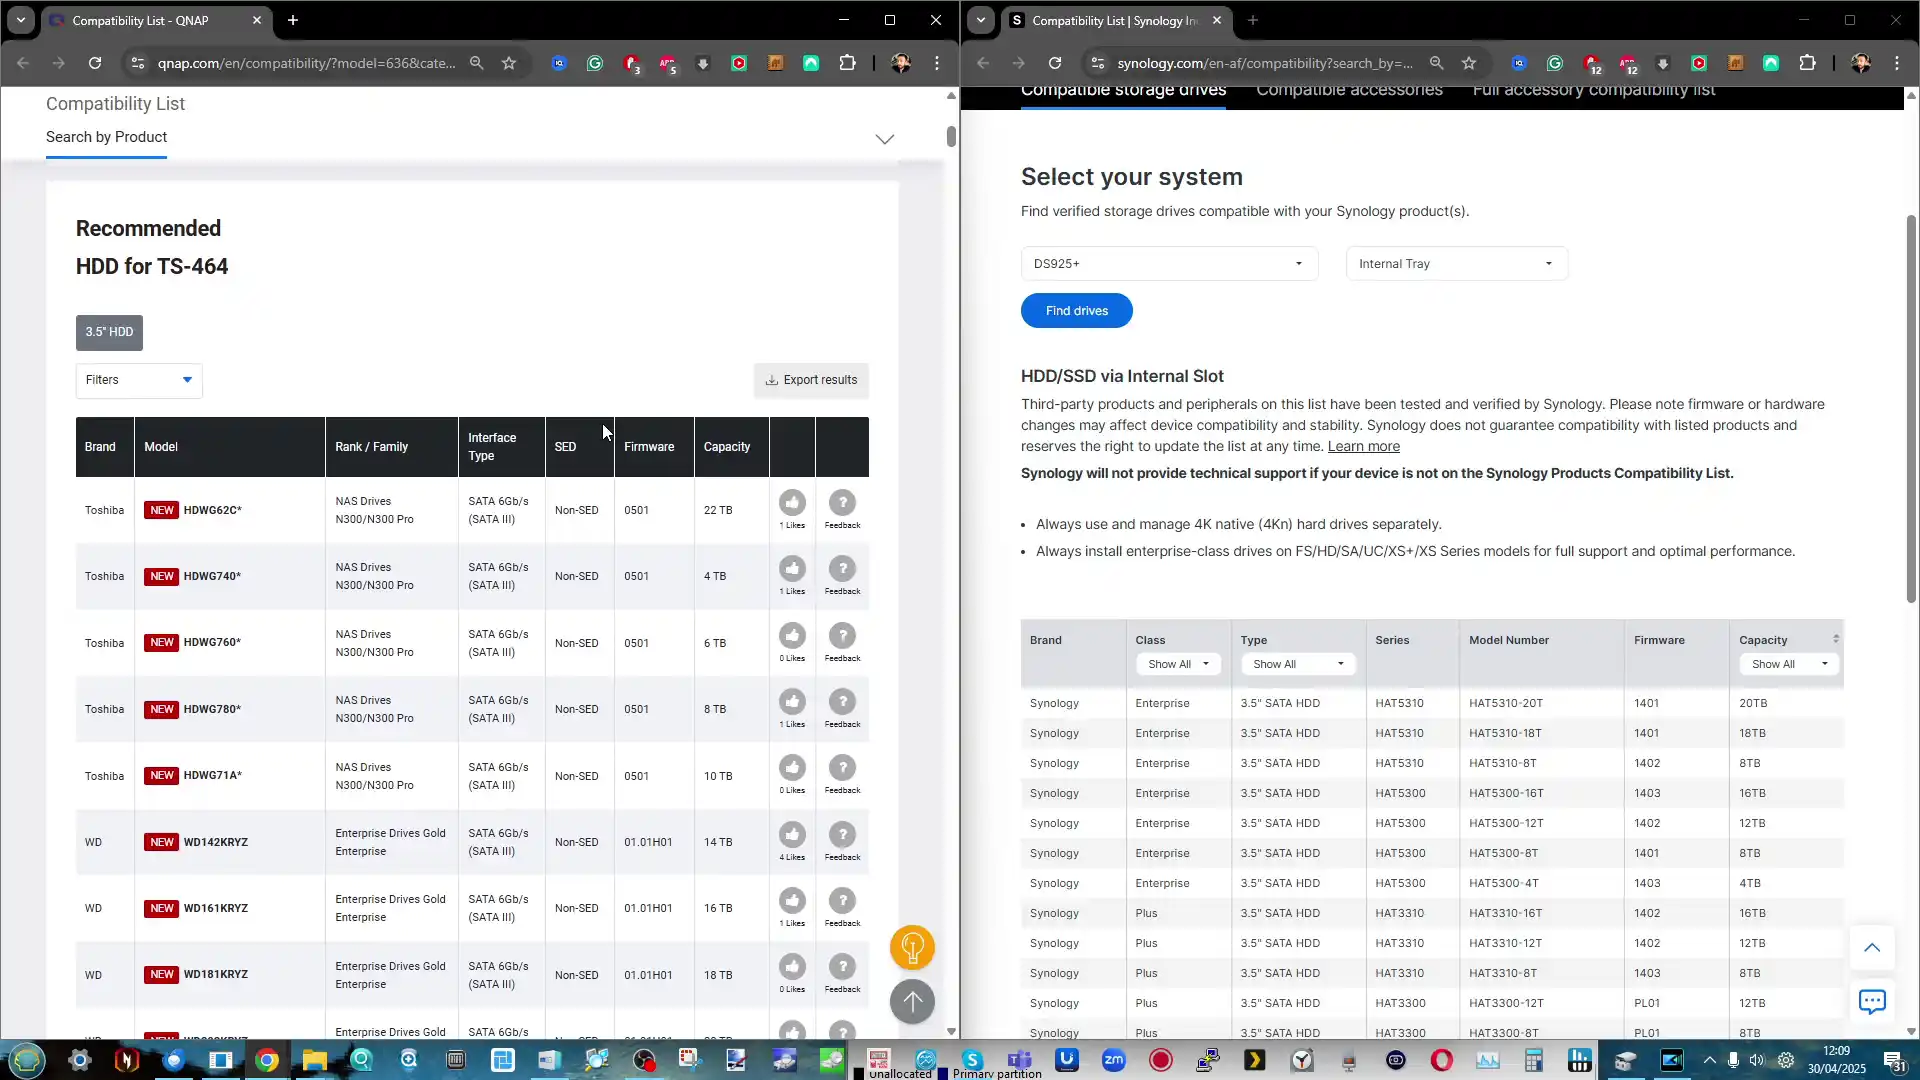1920x1080 pixels.
Task: Open the DS925+ model dropdown
Action: [1168, 264]
